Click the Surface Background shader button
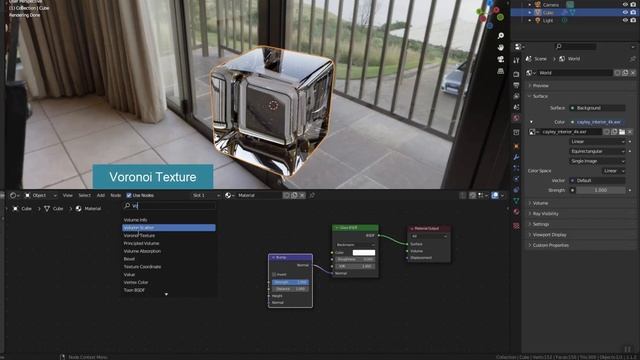Image resolution: width=640 pixels, height=360 pixels. tap(597, 108)
